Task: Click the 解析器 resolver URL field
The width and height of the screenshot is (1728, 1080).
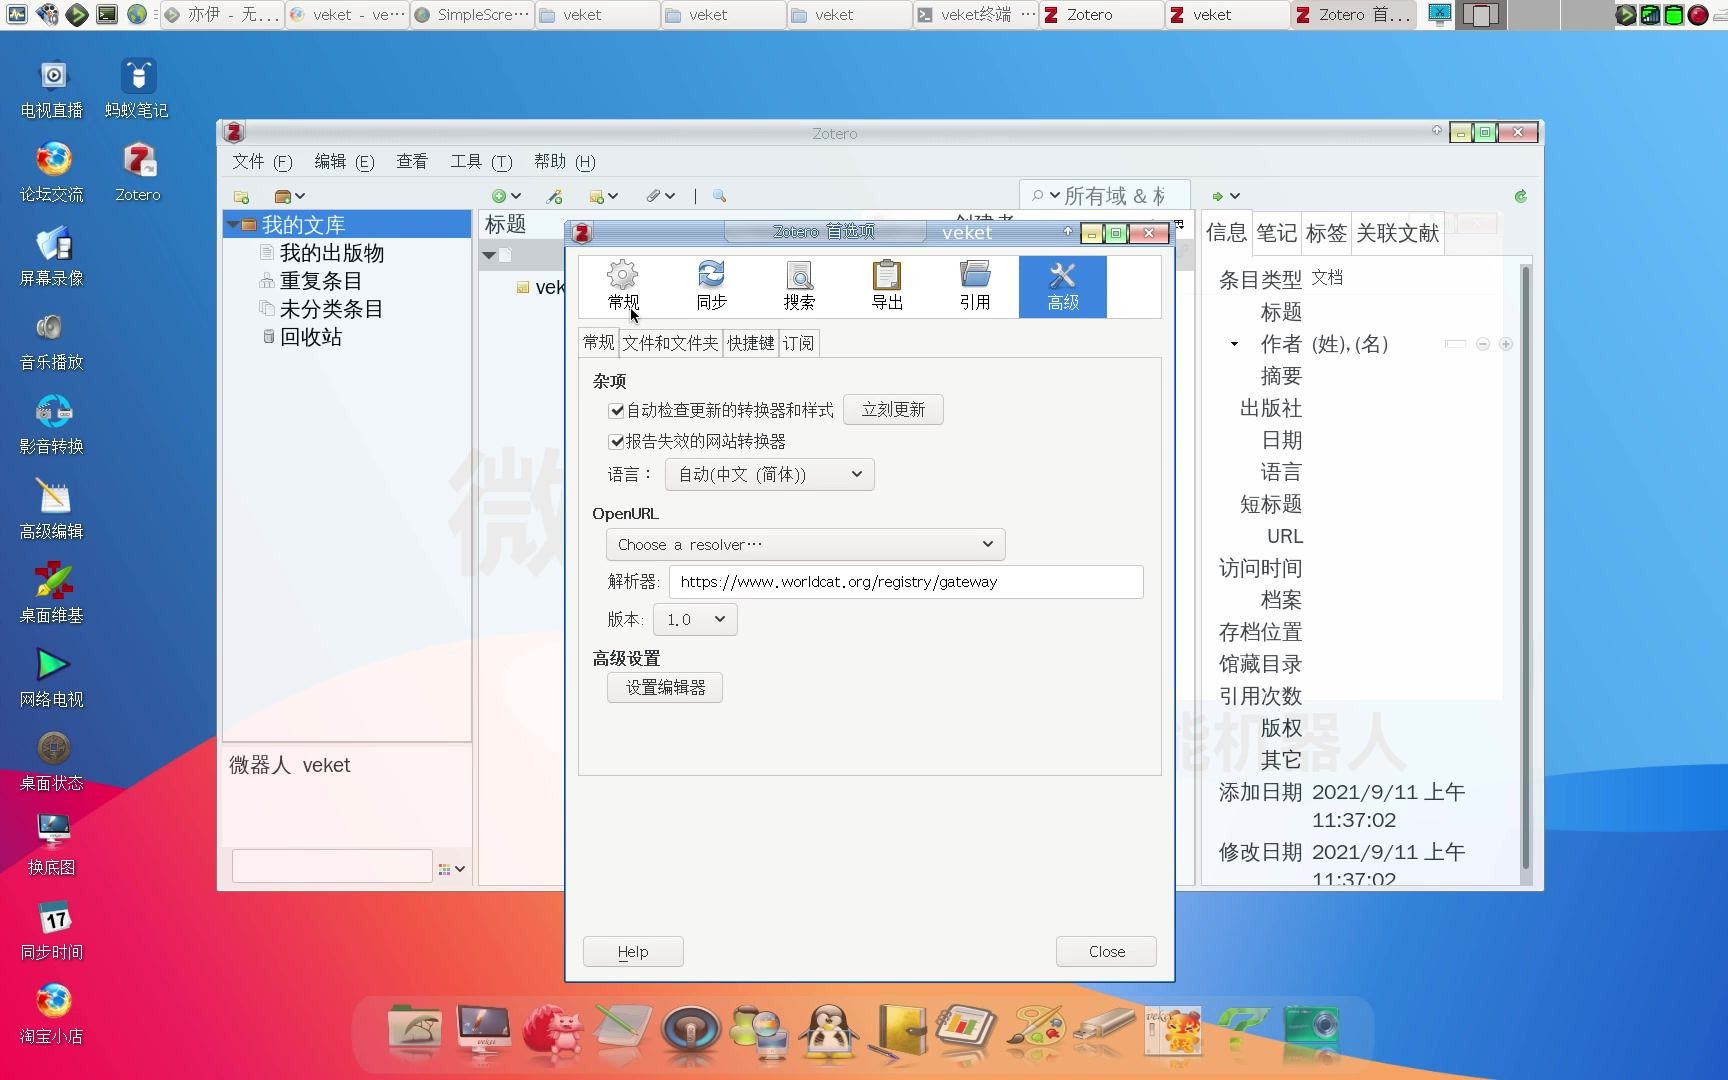Action: coord(906,582)
